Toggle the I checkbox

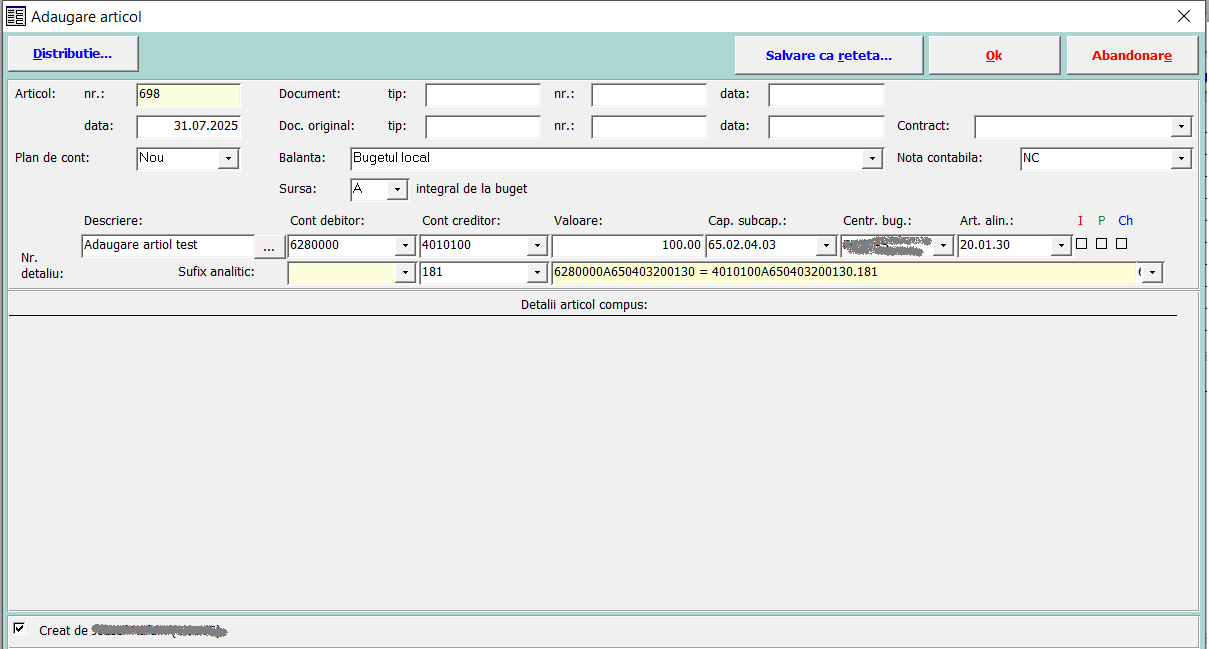point(1081,244)
